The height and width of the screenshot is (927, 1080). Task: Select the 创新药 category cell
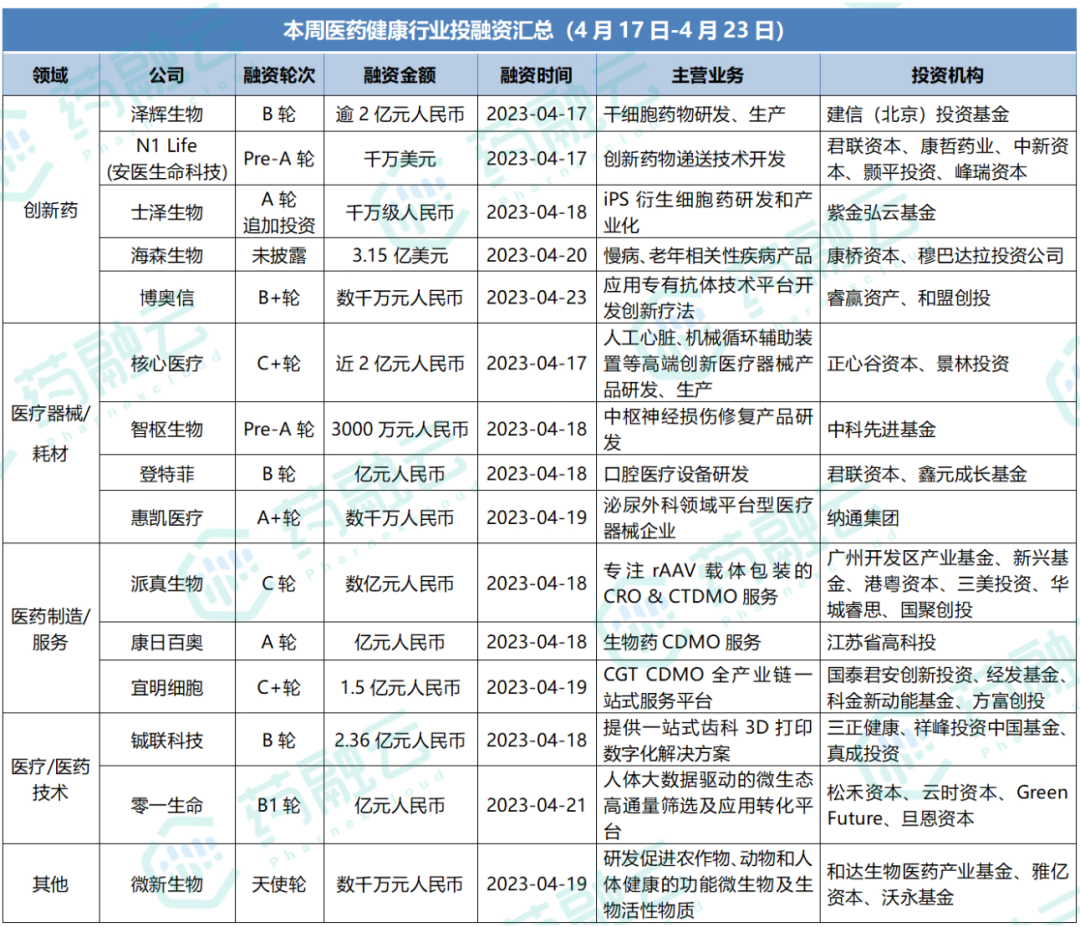[51, 209]
